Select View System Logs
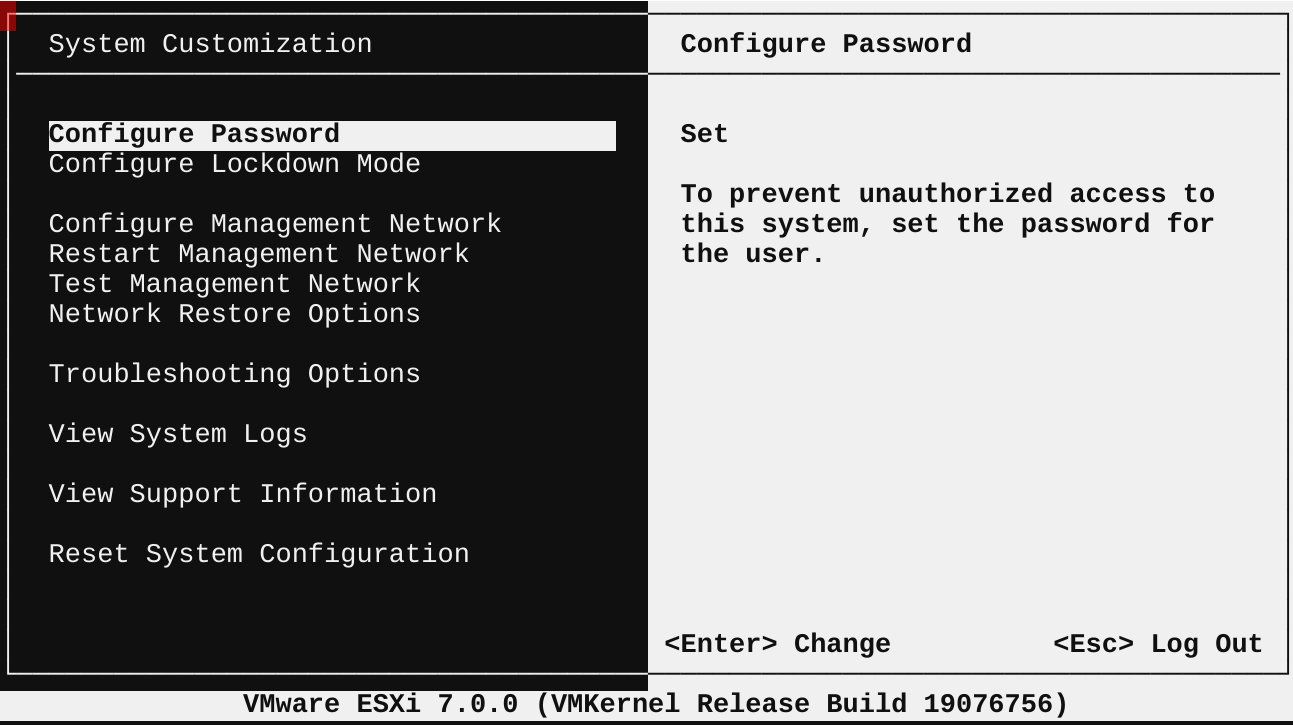1293x725 pixels. tap(178, 435)
